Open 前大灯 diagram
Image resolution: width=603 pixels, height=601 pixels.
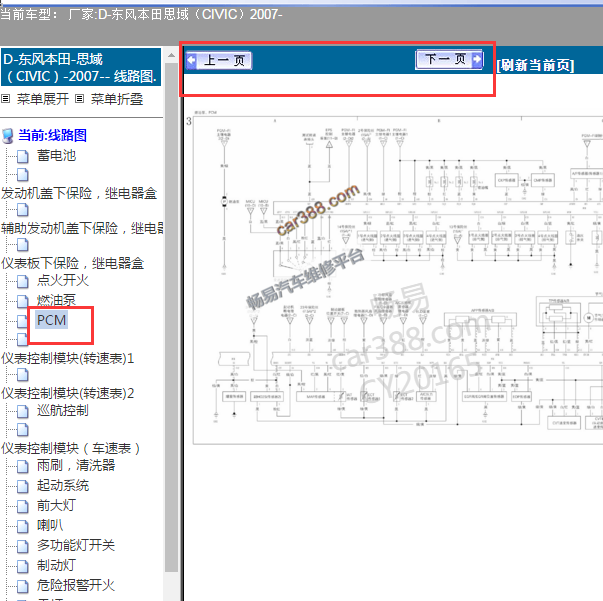tap(57, 505)
